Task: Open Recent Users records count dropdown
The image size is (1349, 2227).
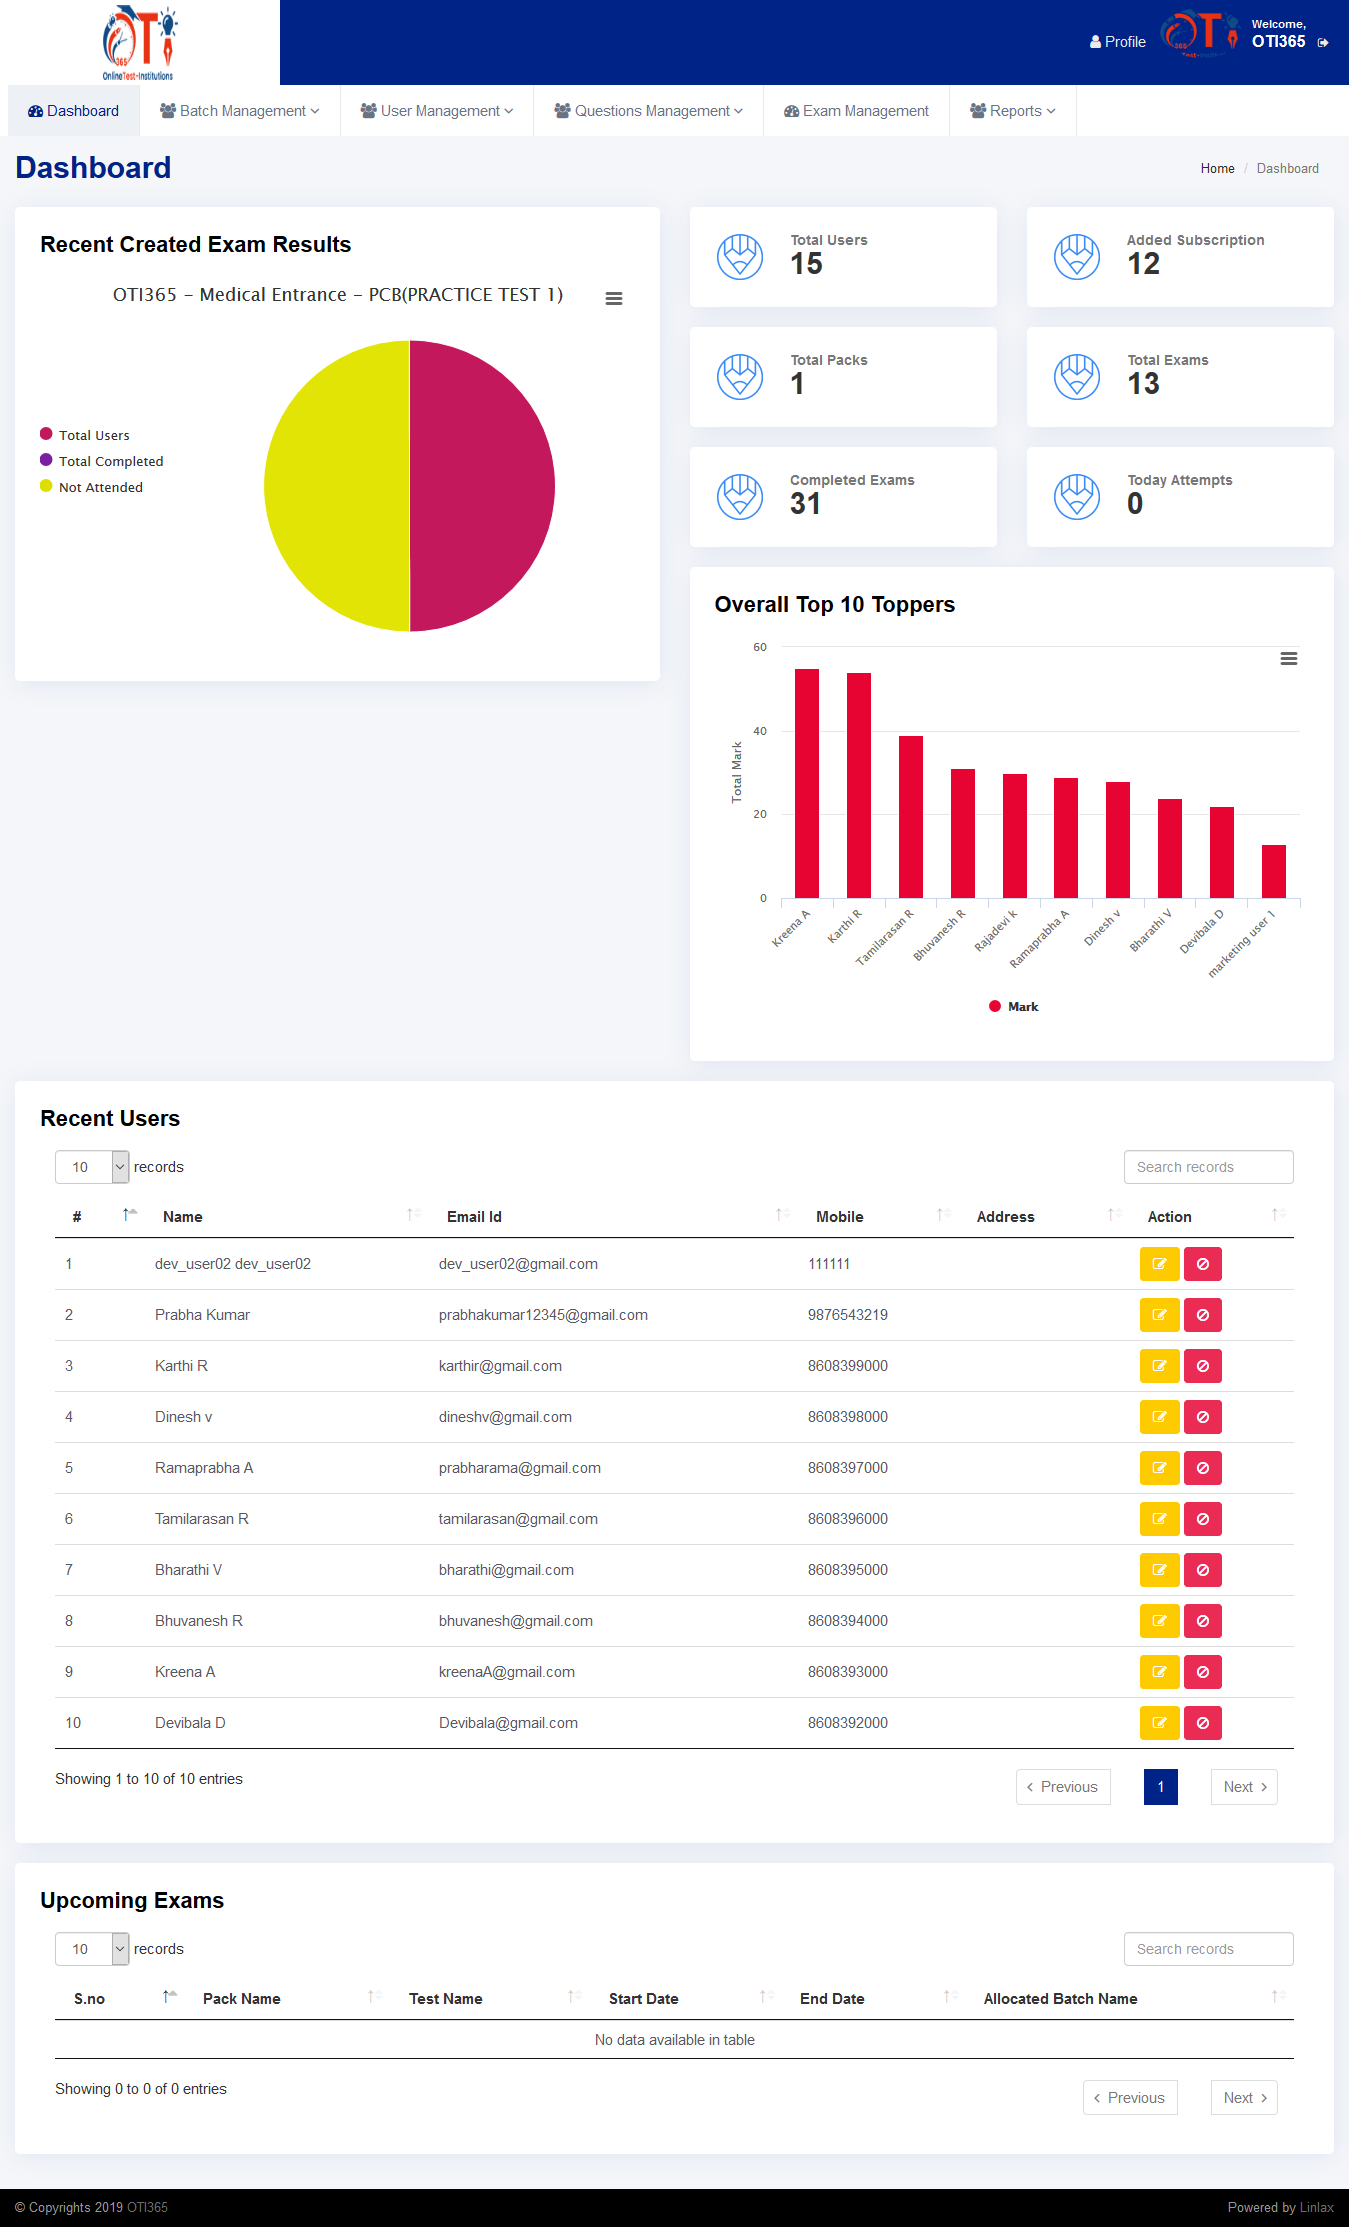Action: (92, 1167)
